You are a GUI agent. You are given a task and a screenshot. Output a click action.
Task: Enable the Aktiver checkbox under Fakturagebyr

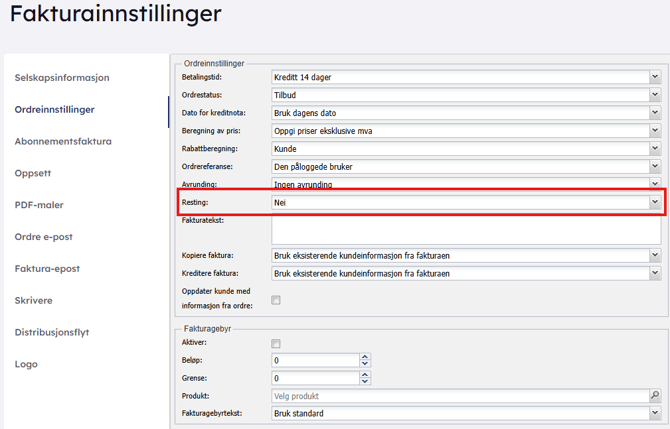tap(277, 343)
